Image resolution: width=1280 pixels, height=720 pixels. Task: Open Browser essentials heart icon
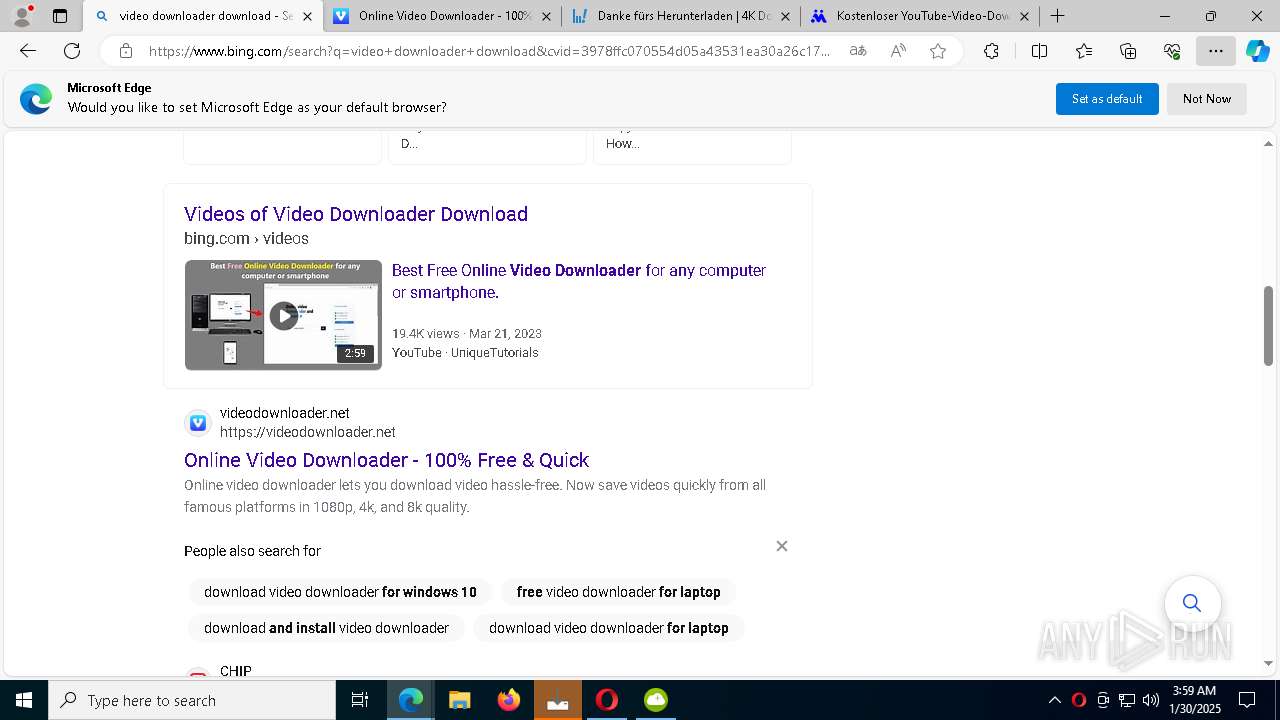[1172, 51]
